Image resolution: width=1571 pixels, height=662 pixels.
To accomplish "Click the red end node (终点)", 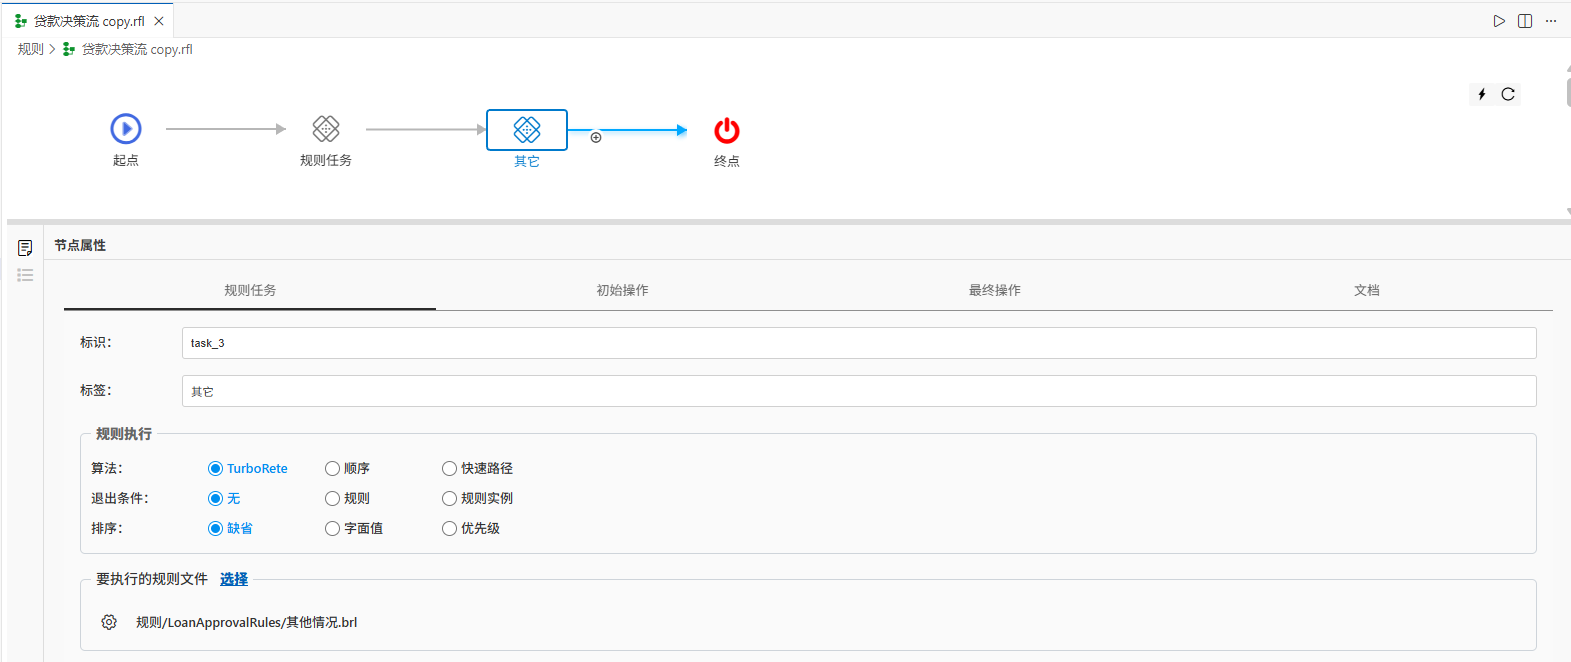I will [x=727, y=131].
